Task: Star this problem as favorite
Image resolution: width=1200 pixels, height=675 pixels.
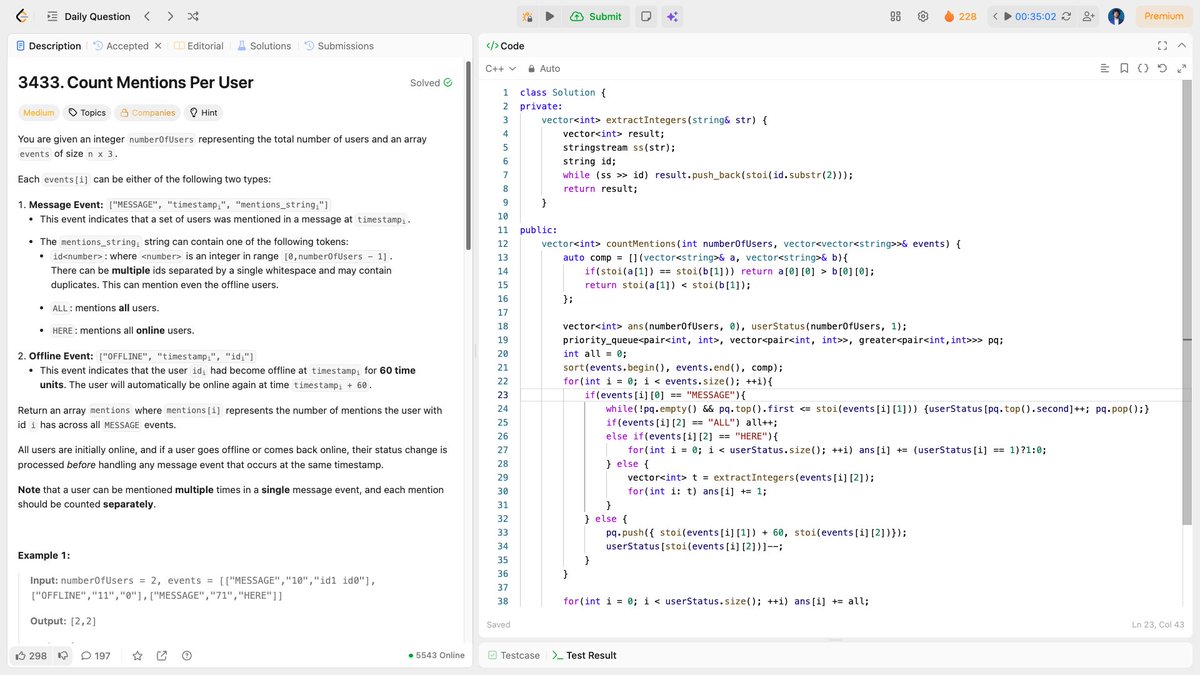Action: (x=138, y=655)
